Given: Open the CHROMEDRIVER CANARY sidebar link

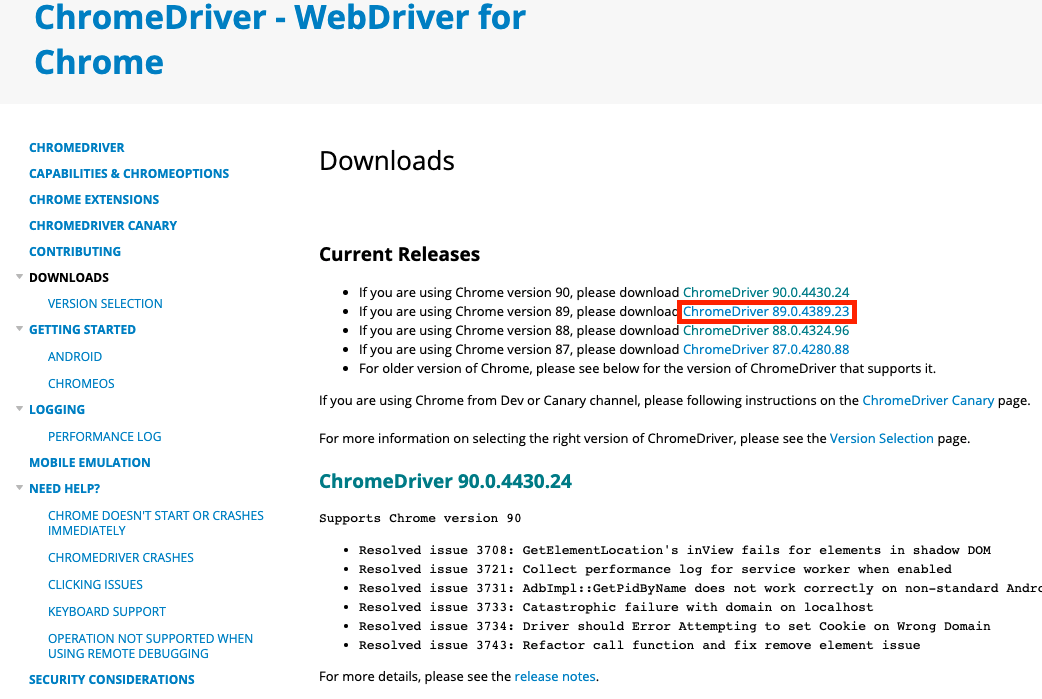Looking at the screenshot, I should pos(103,225).
